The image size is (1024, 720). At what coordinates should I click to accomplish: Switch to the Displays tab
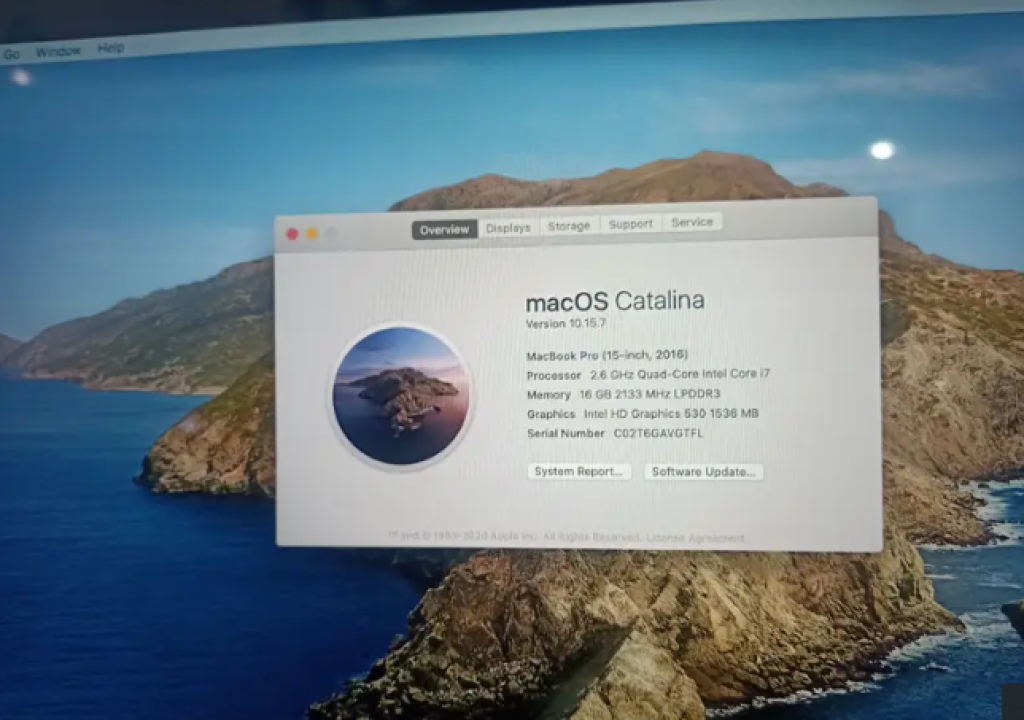point(508,228)
